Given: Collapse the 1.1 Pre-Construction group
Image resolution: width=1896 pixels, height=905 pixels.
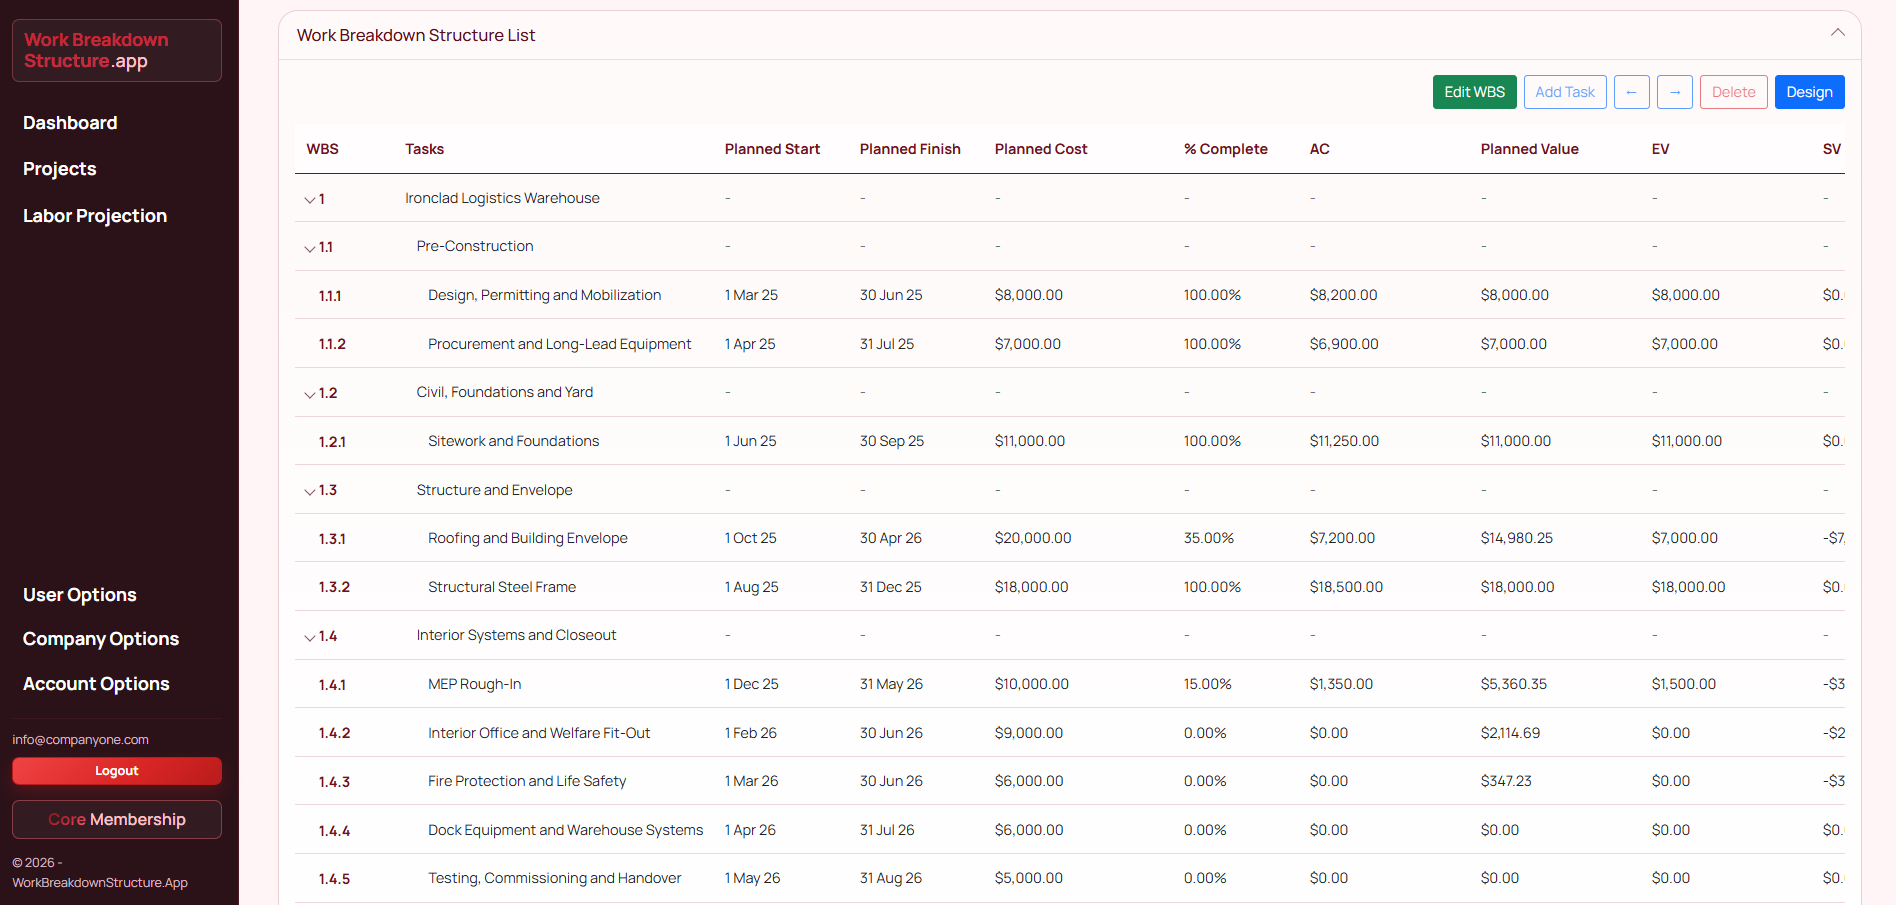Looking at the screenshot, I should 310,248.
